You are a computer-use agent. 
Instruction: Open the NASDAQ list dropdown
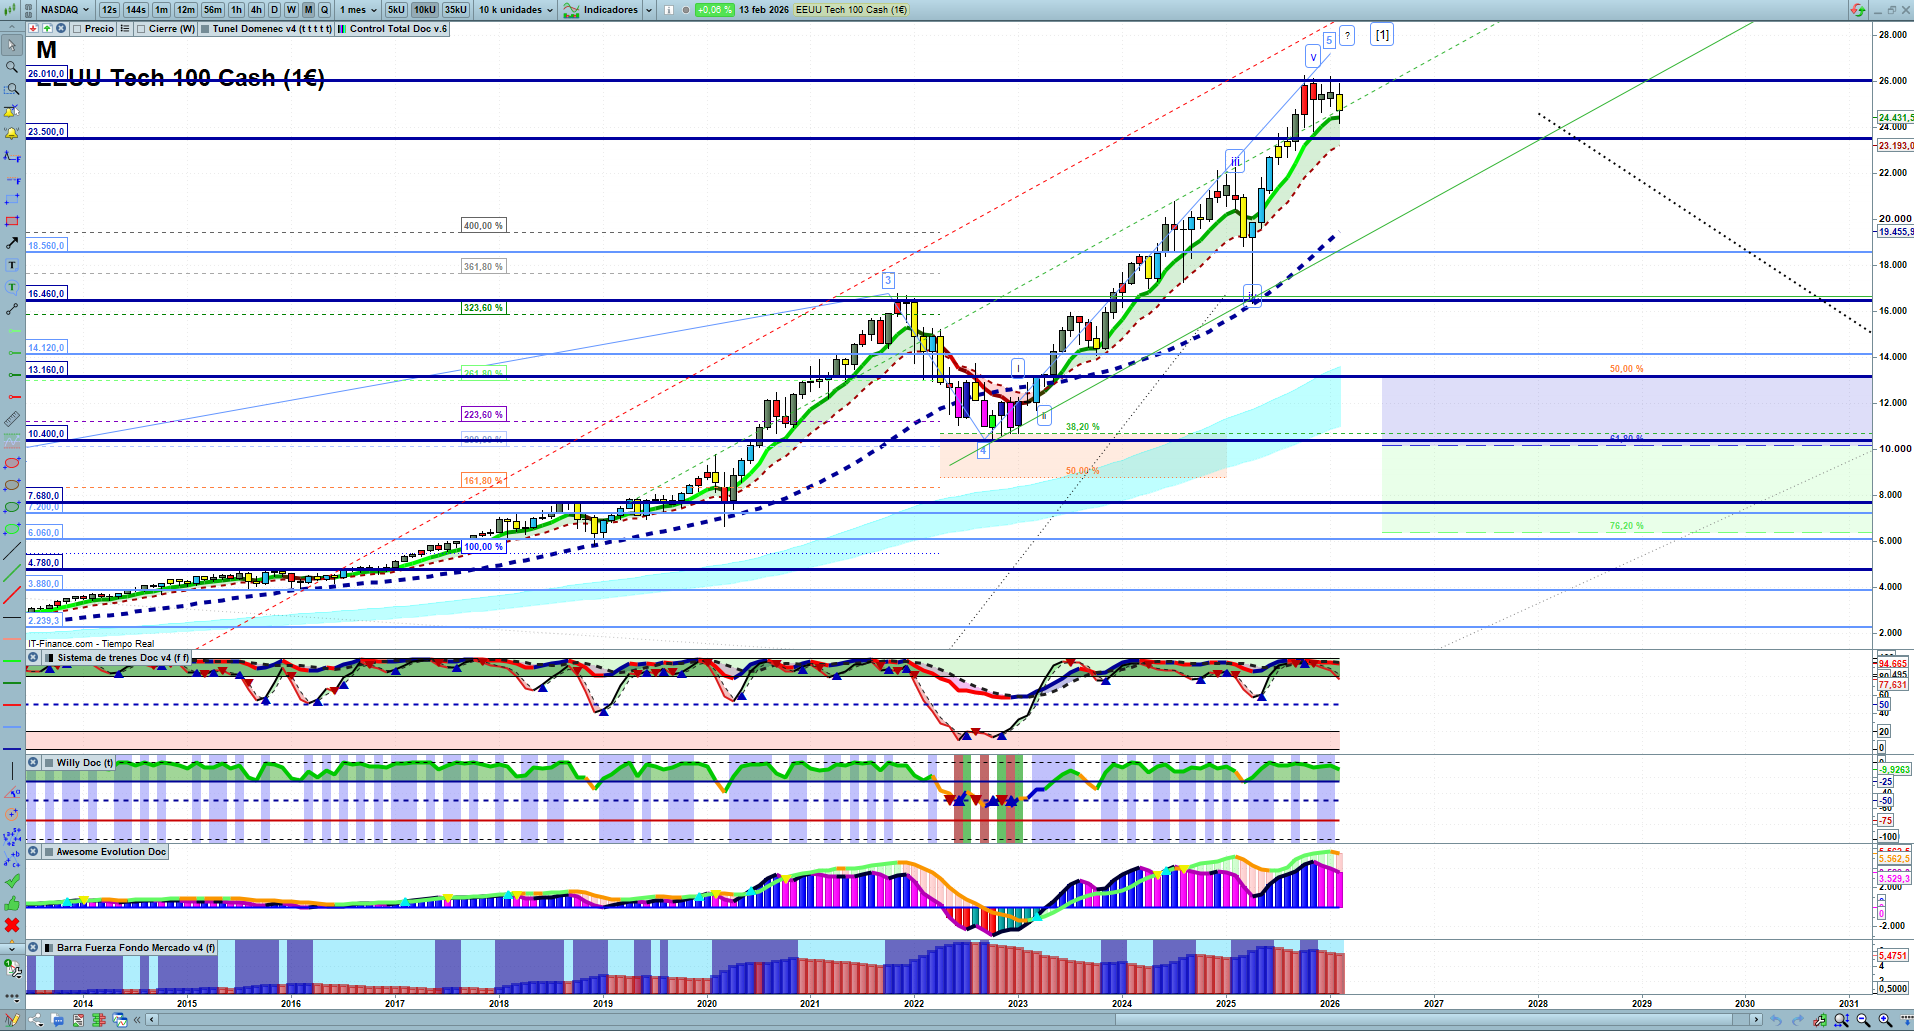pos(65,10)
